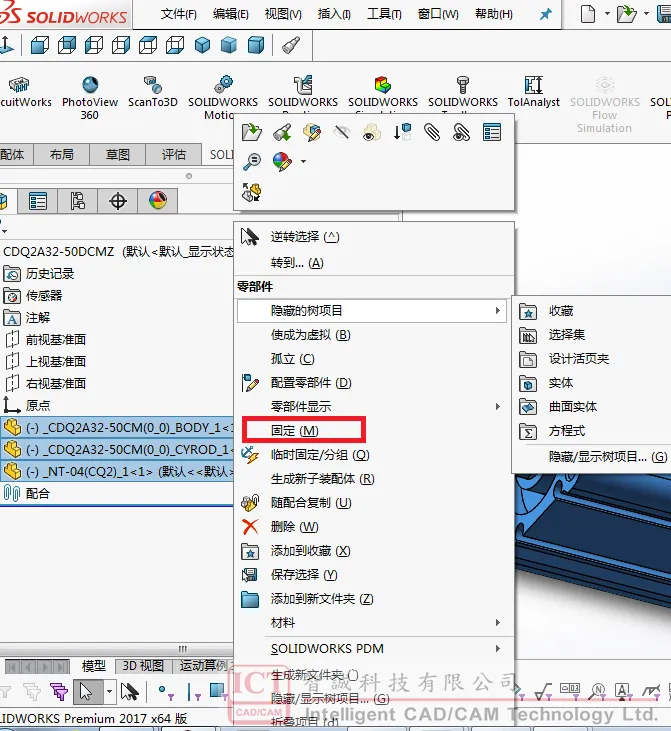The width and height of the screenshot is (671, 731).
Task: Toggle the Show Hidden Components eye-and-cubes icon
Action: (x=372, y=132)
